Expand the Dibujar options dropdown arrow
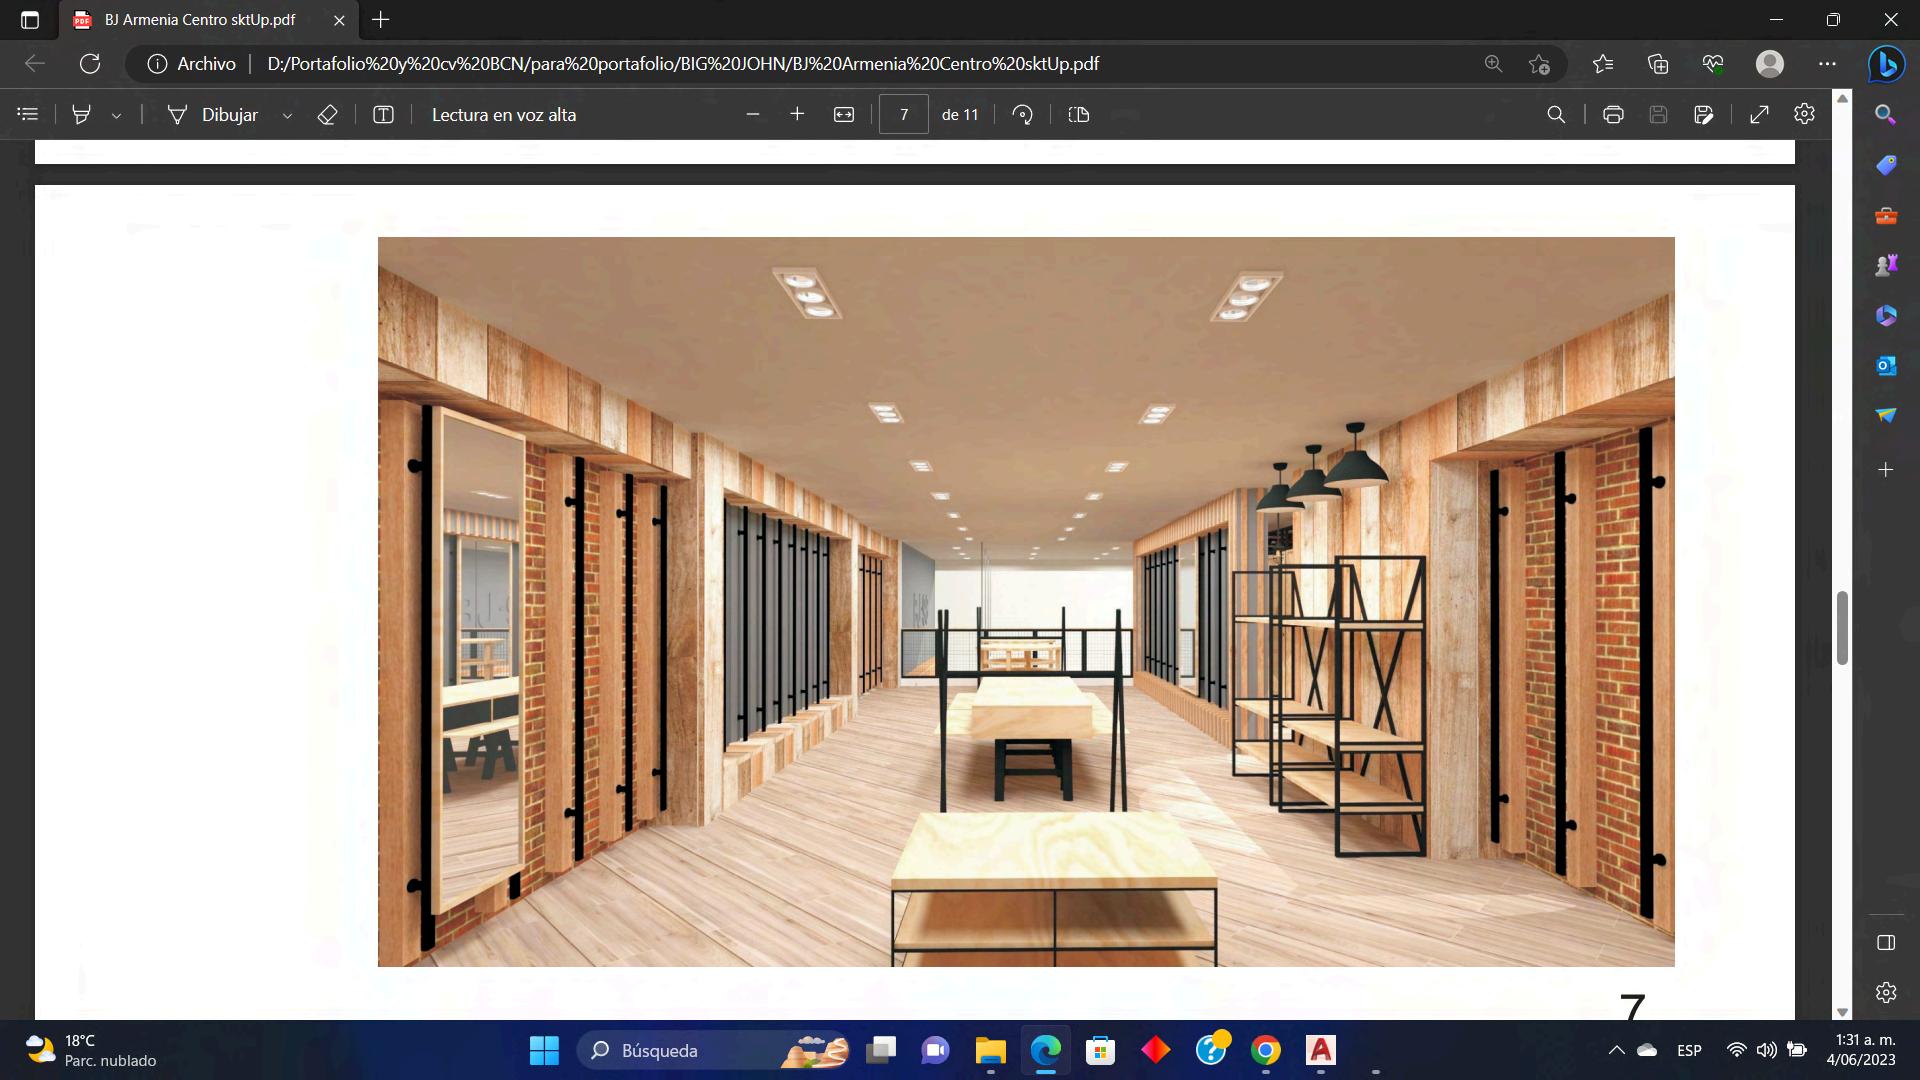Screen dimensions: 1920x1080 click(x=287, y=115)
